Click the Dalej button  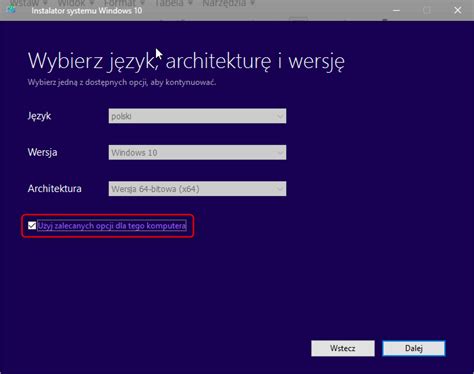point(414,348)
